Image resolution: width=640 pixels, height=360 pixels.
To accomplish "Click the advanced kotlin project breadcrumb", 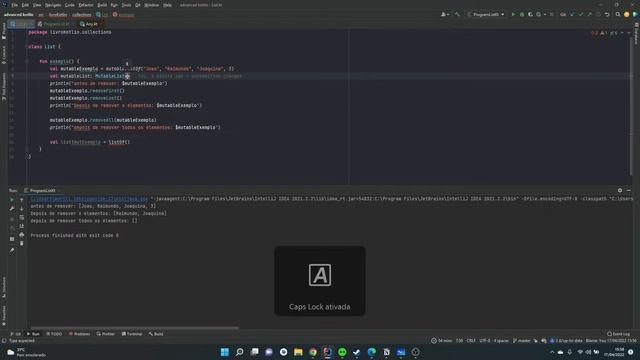I will [18, 15].
